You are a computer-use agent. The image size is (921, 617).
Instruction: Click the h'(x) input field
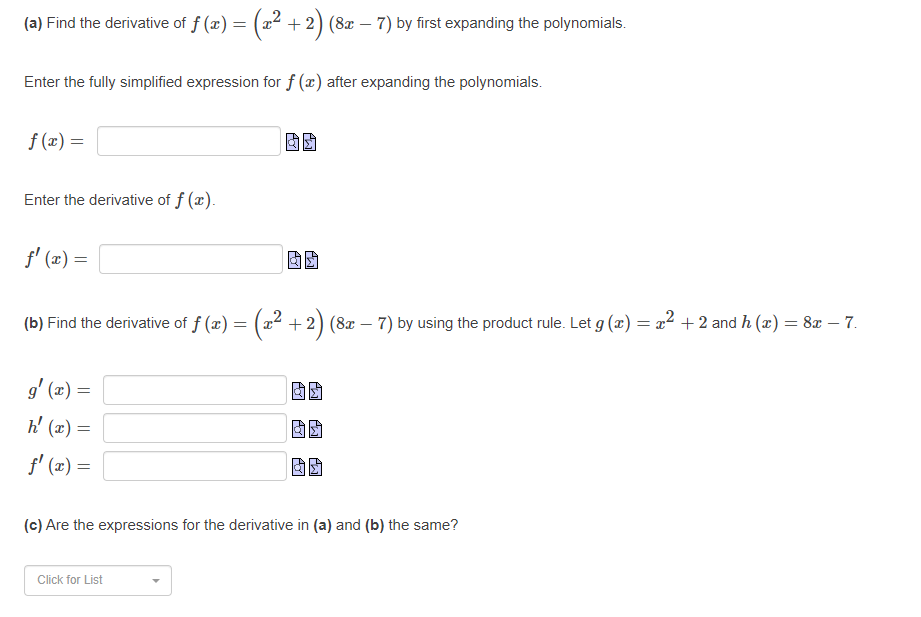[194, 428]
